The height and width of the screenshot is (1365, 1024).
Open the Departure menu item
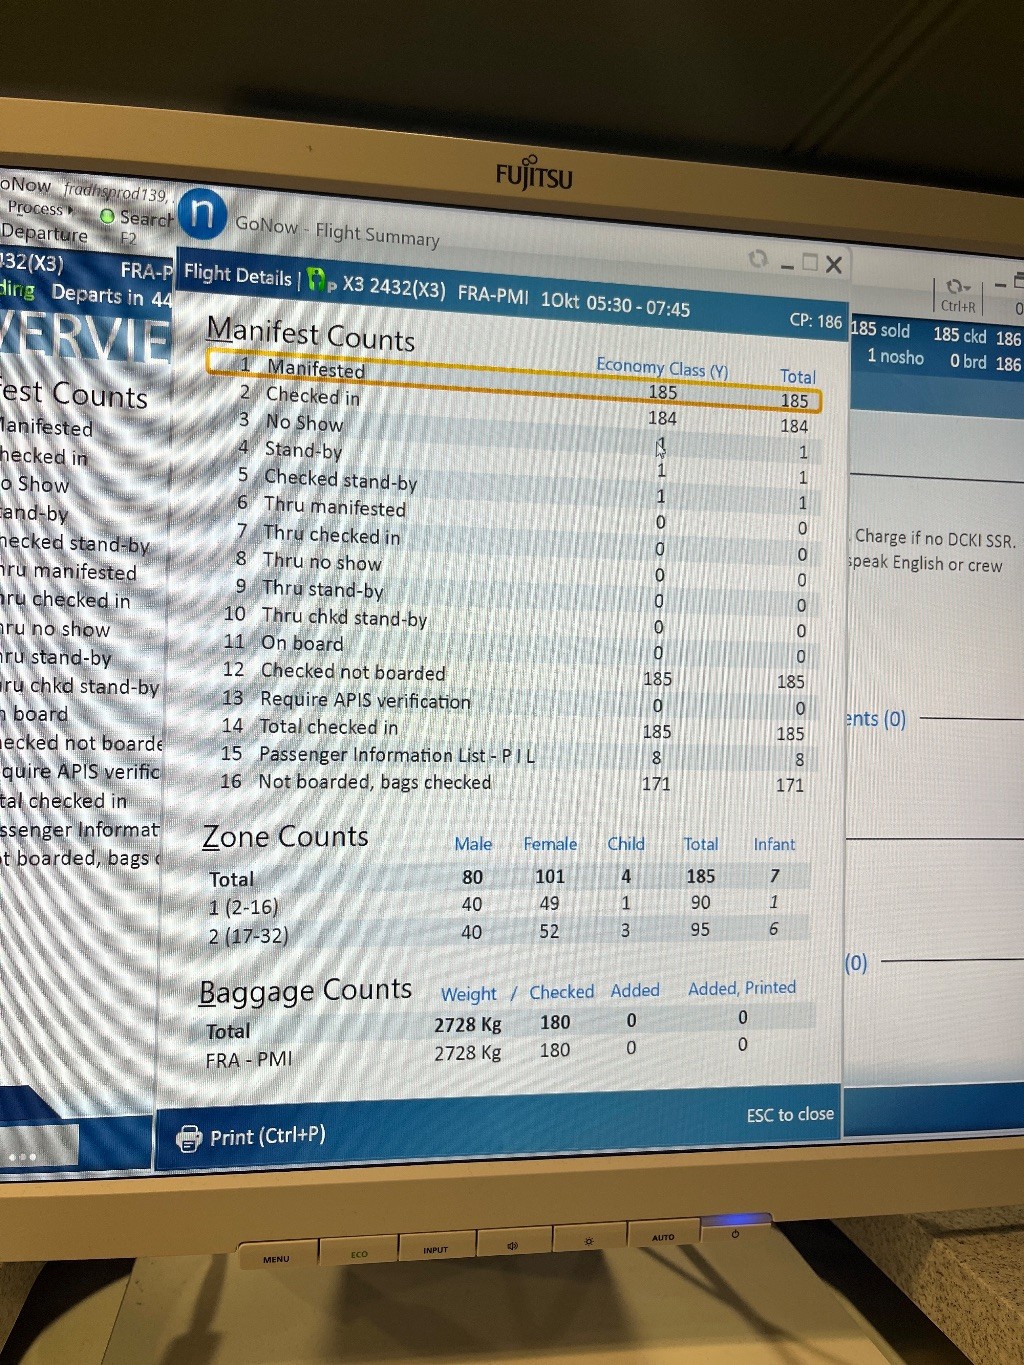coord(45,233)
